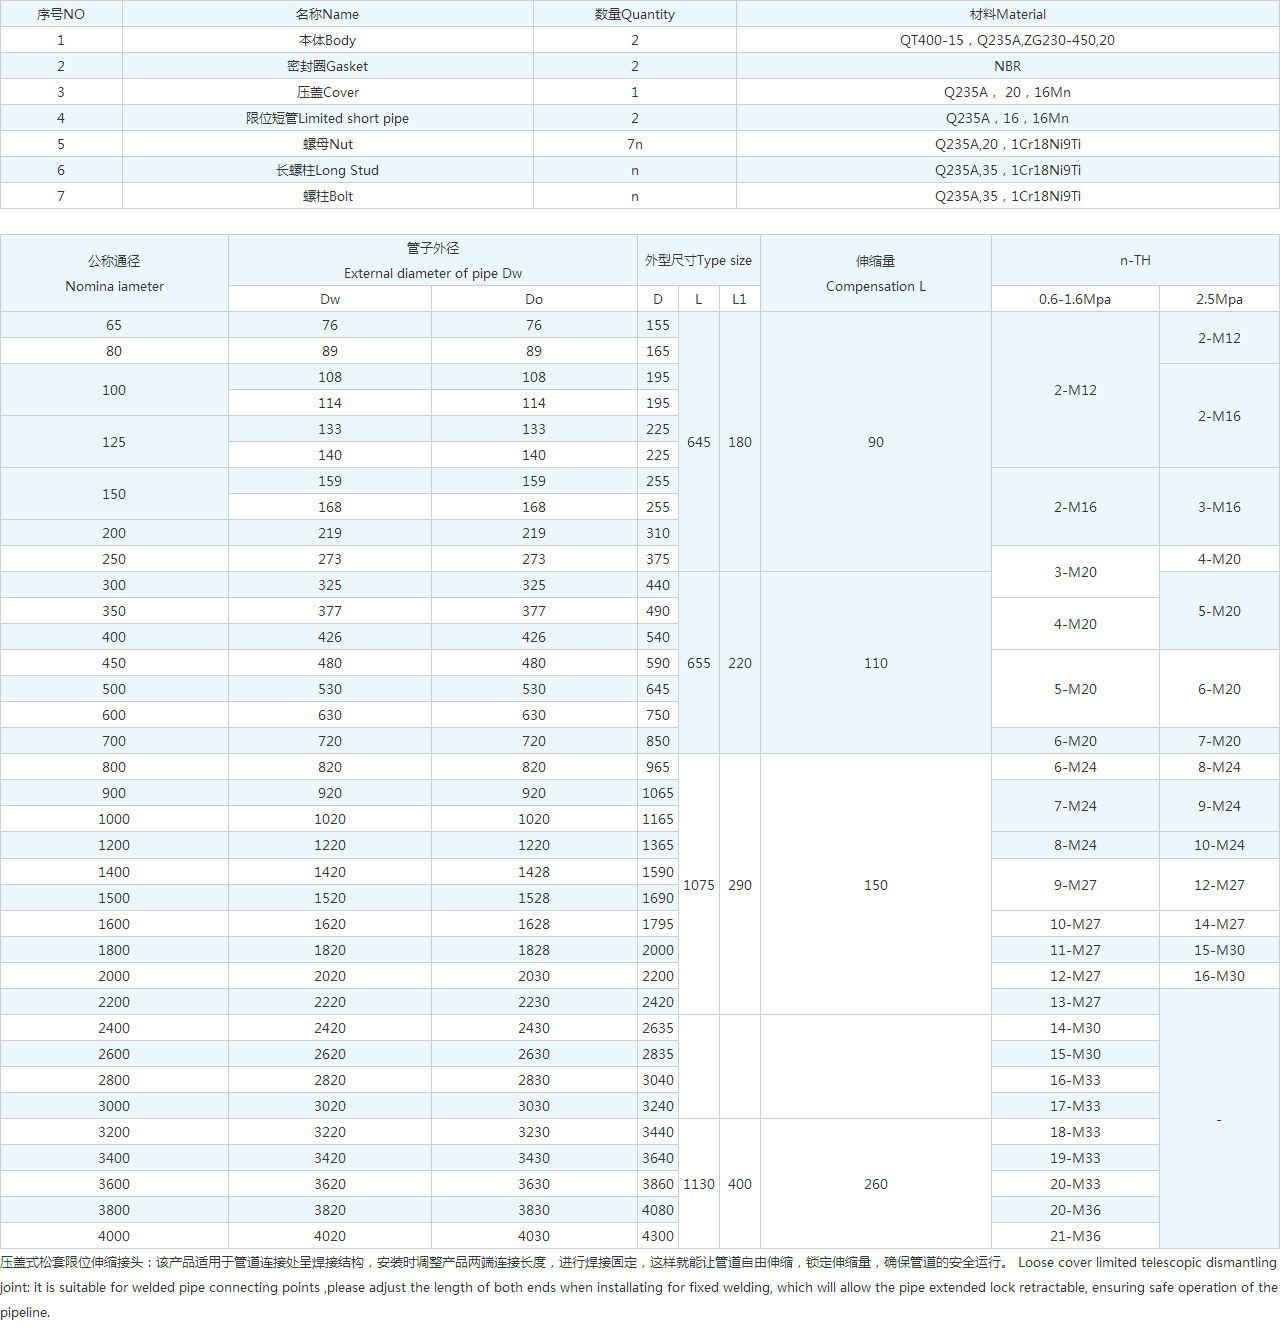Select the Limited short pipe cell
This screenshot has width=1280, height=1330.
[327, 118]
